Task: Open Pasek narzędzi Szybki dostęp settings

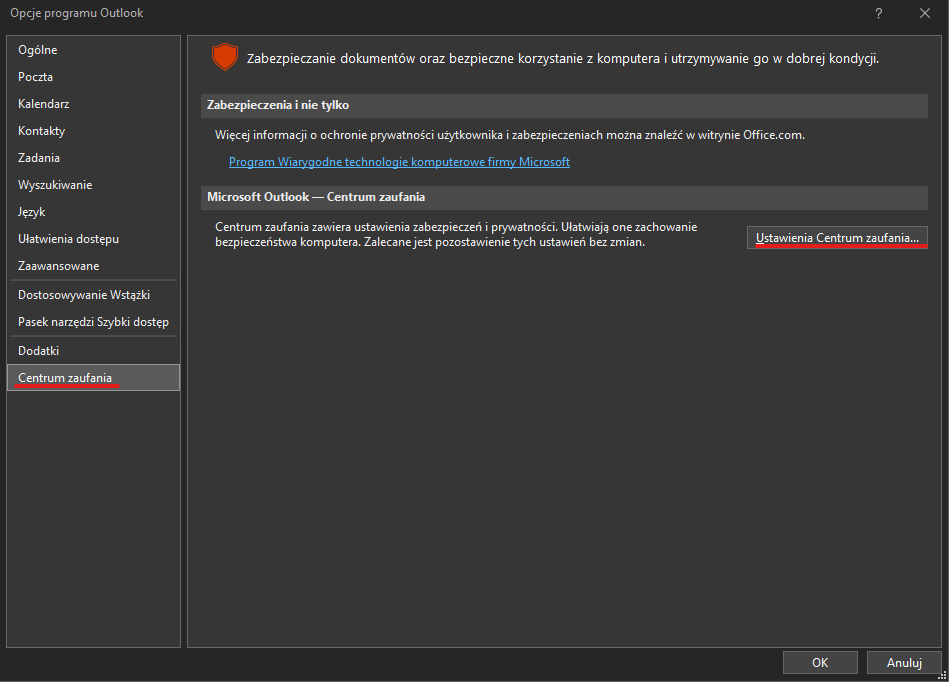Action: [x=93, y=322]
